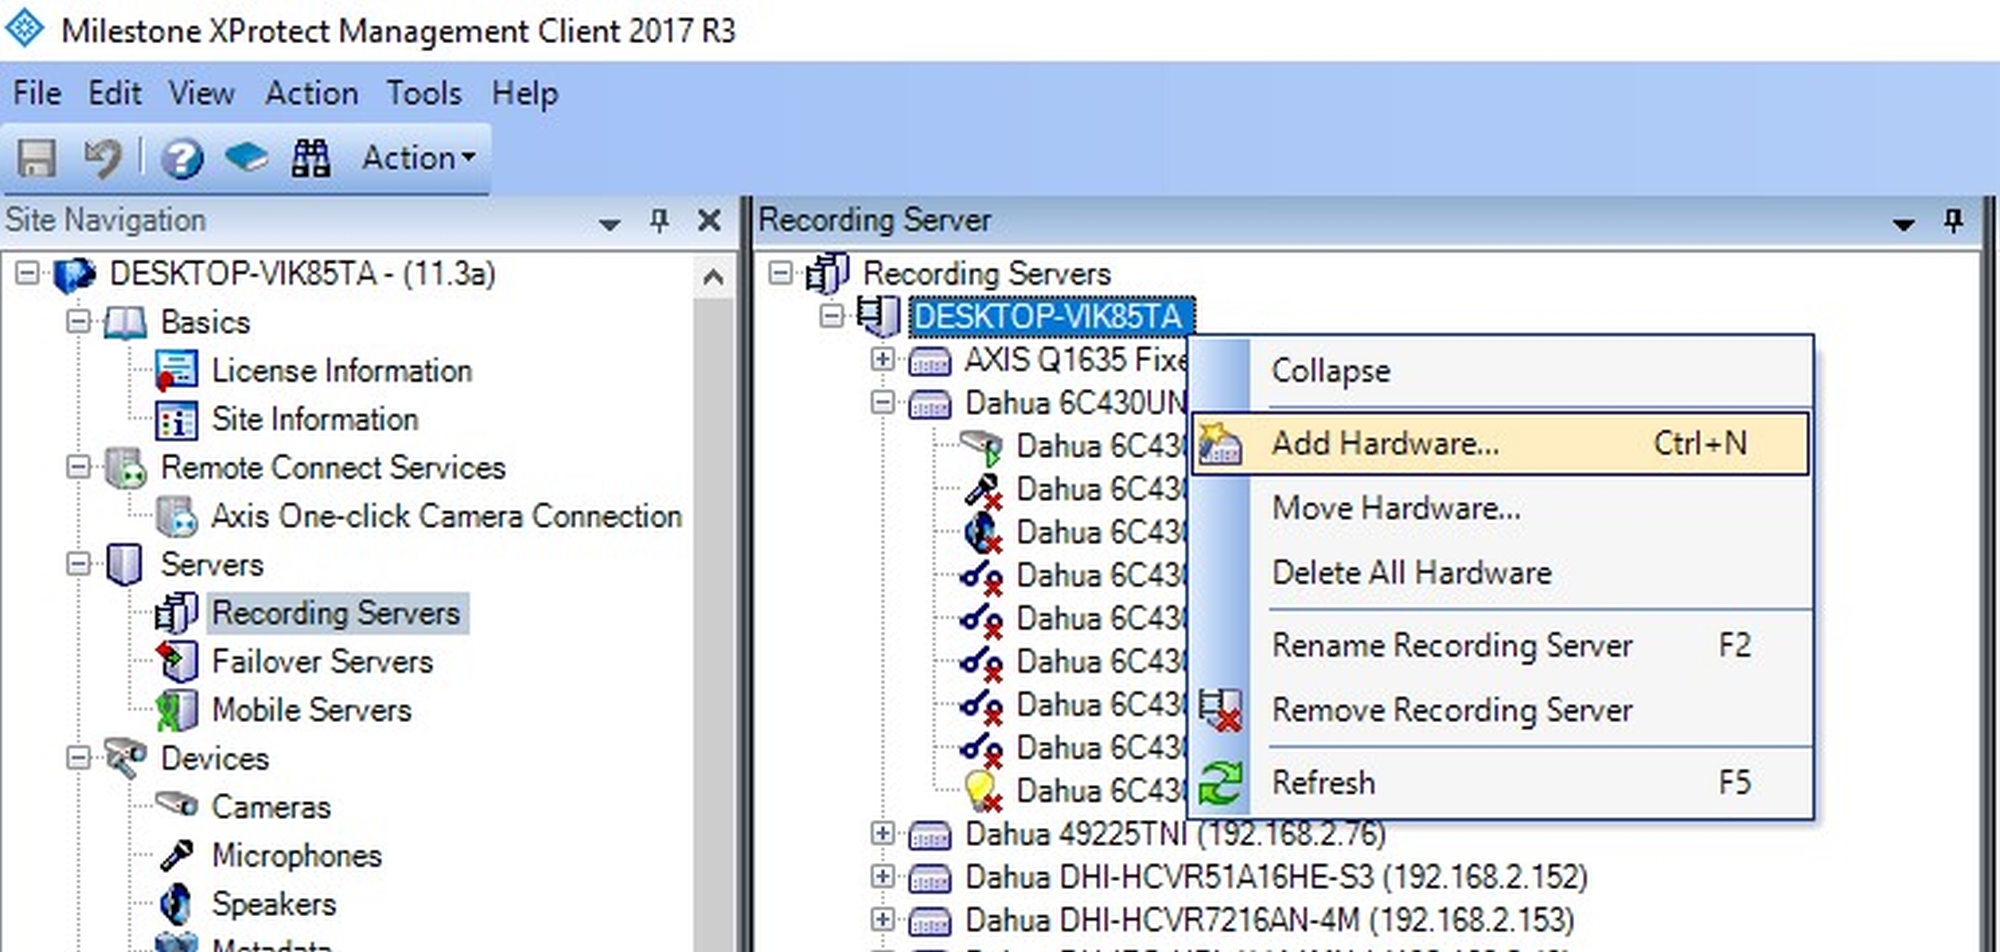Choose Move Hardware... from the context menu
Viewport: 2000px width, 952px height.
pyautogui.click(x=1500, y=508)
